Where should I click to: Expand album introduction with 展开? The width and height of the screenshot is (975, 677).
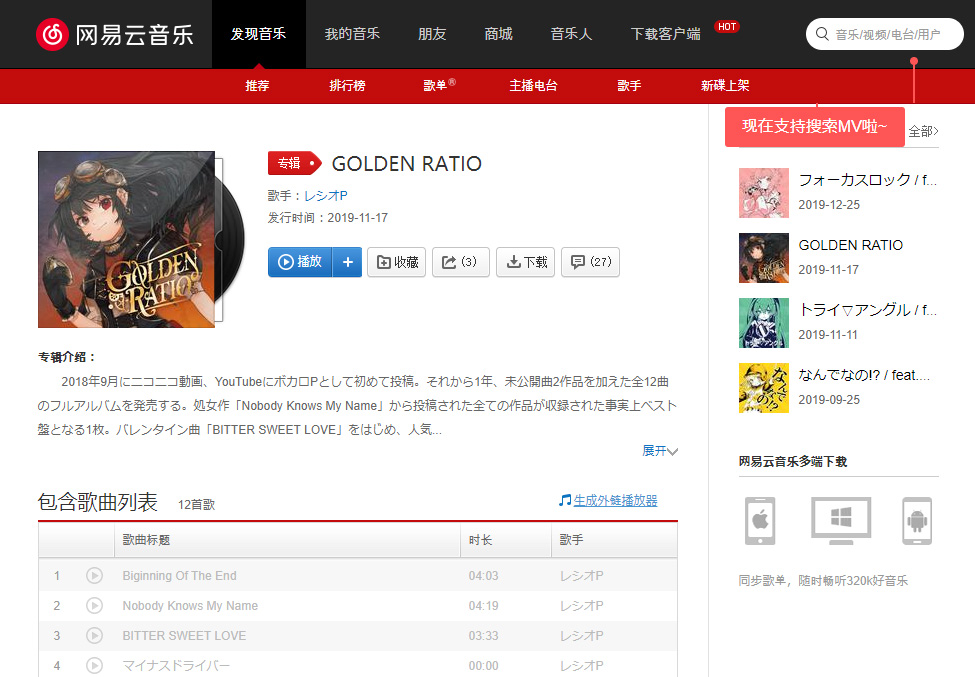tap(659, 451)
